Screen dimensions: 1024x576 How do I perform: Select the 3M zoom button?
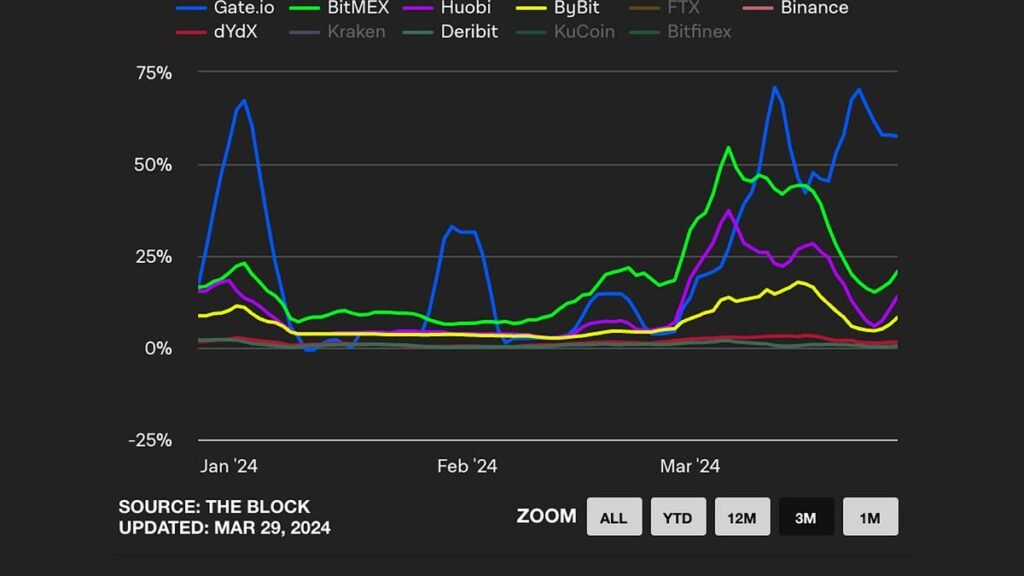(806, 517)
